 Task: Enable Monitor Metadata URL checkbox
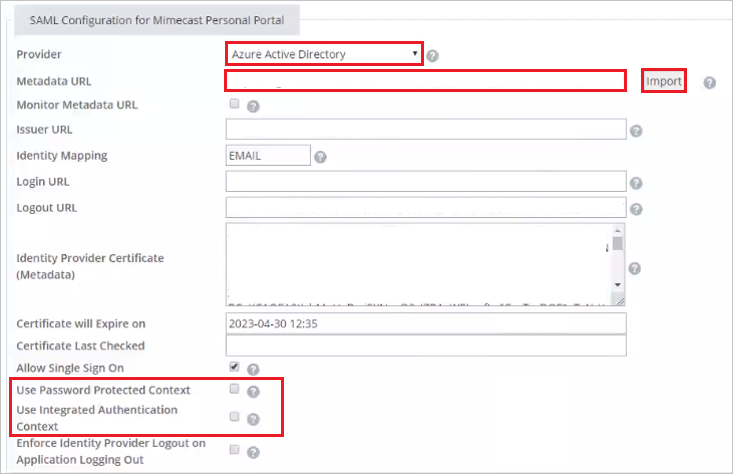(x=235, y=104)
